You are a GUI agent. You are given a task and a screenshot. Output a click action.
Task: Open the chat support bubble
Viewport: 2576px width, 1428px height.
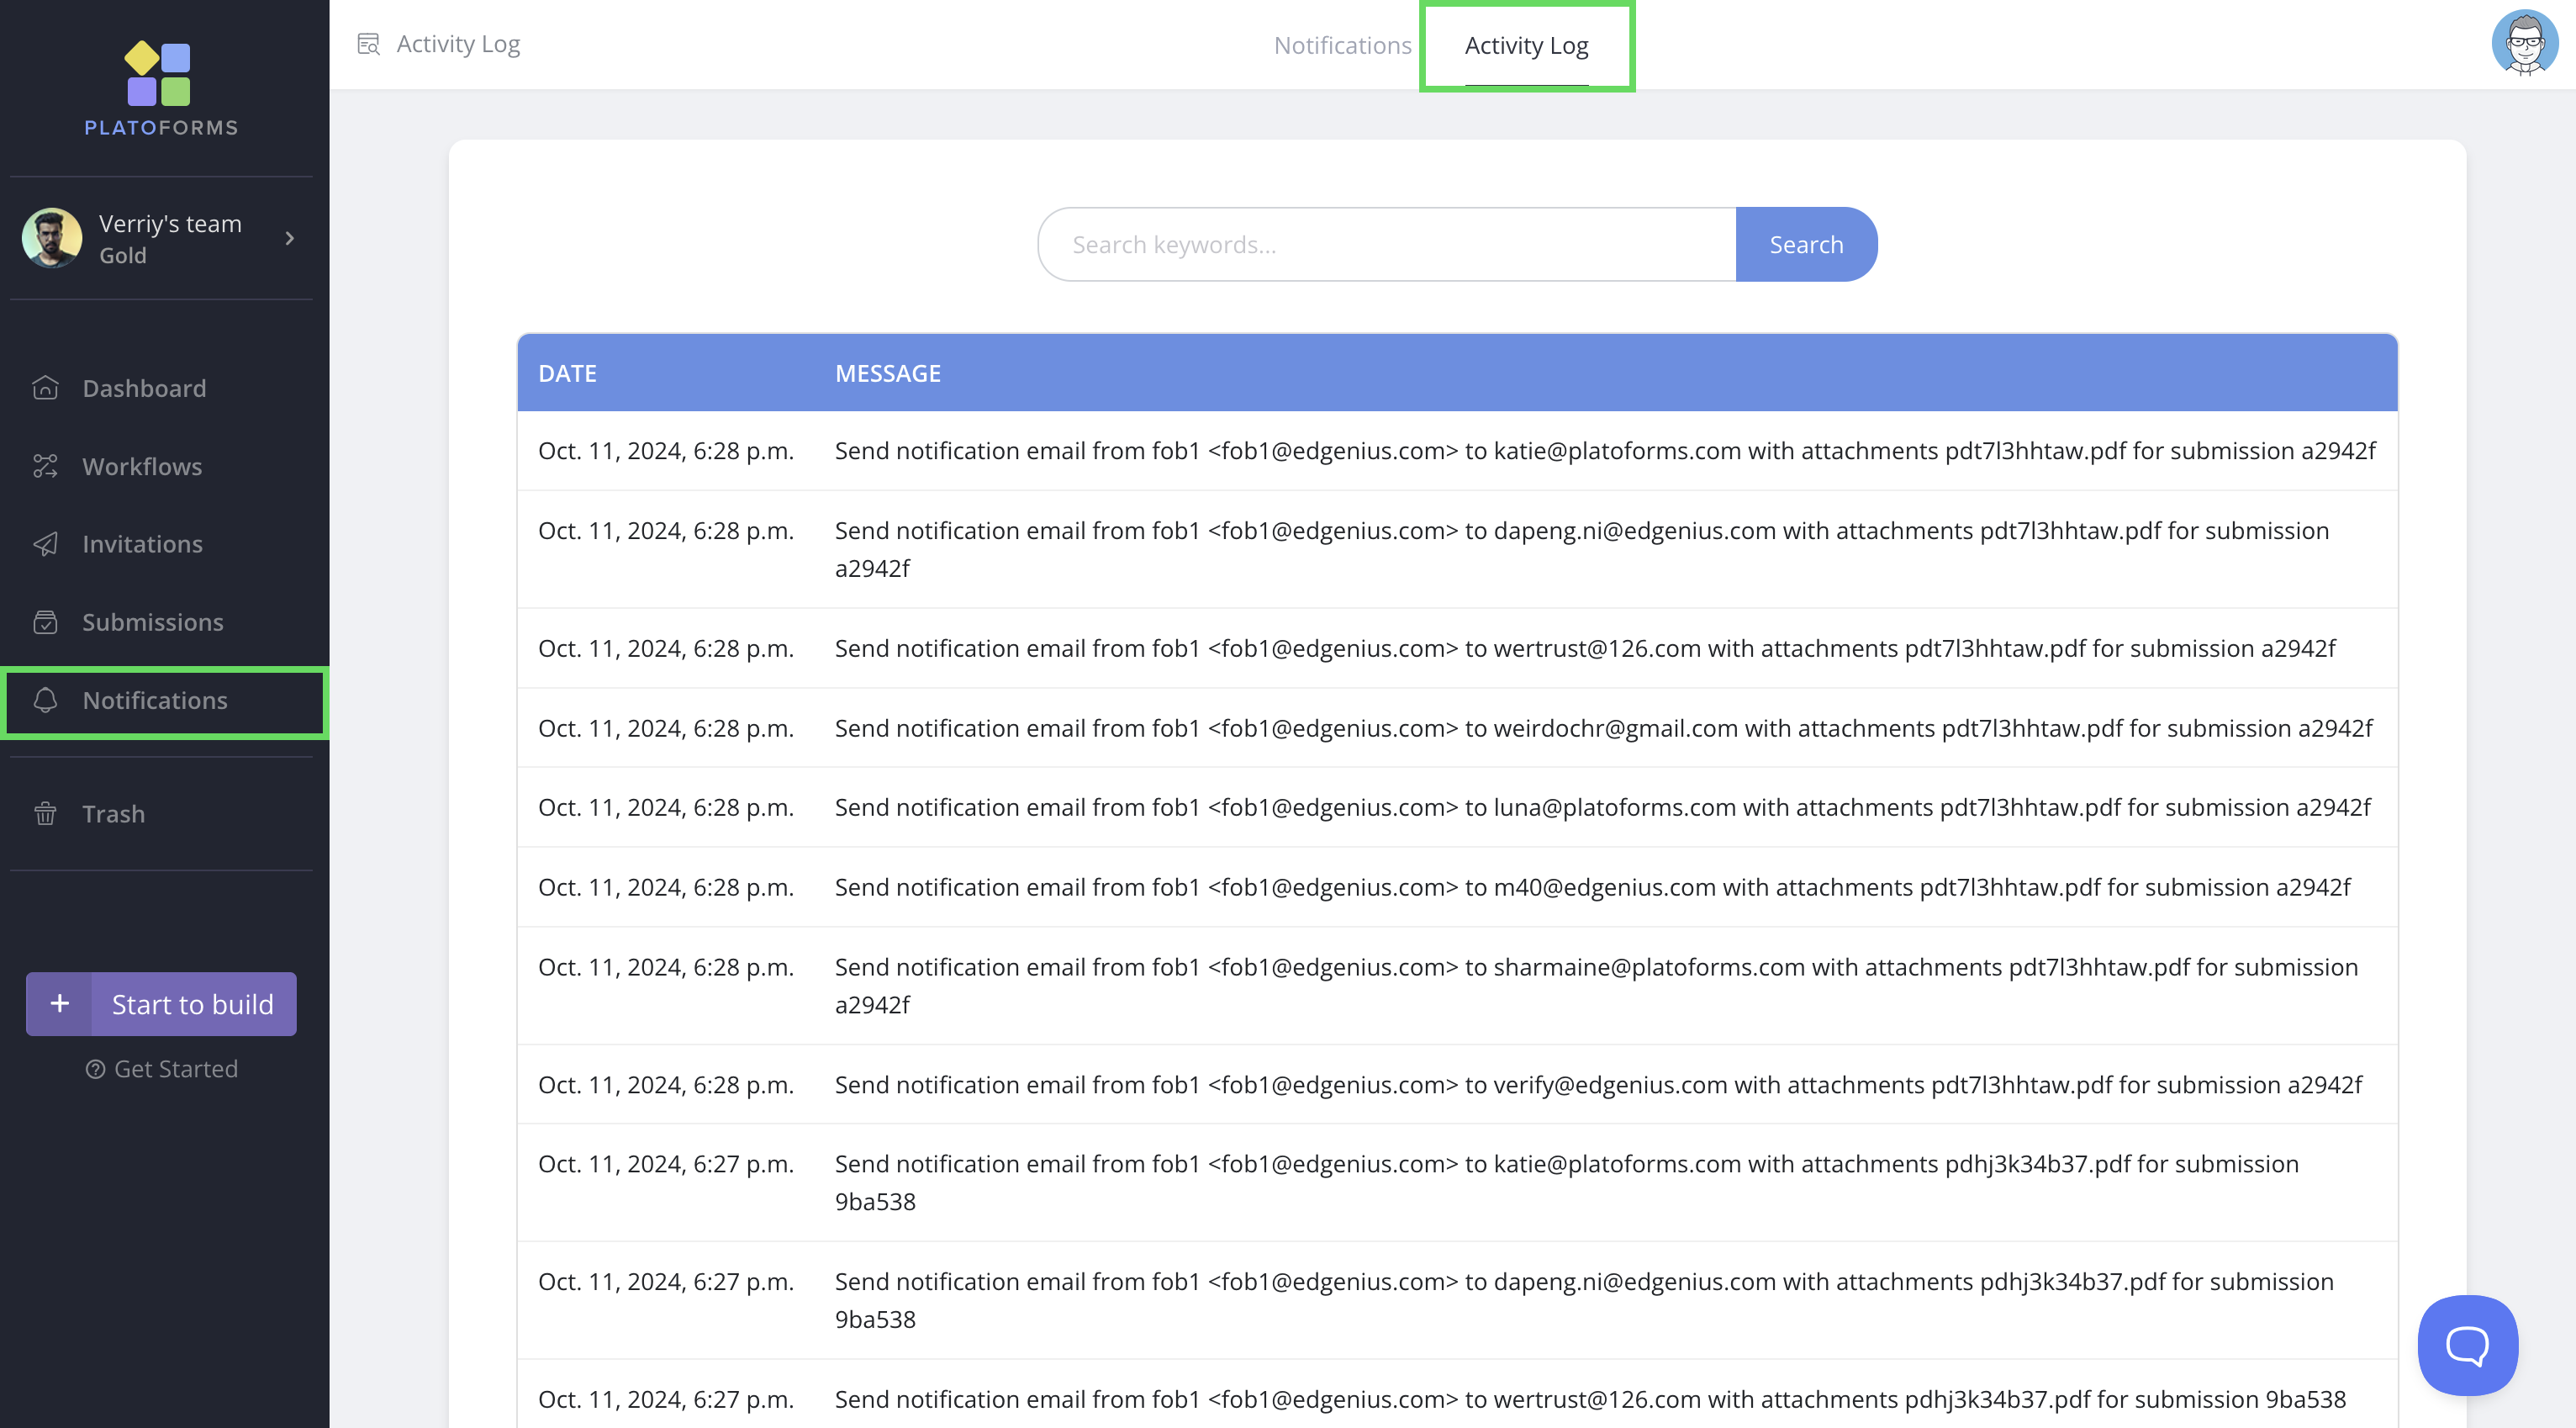coord(2467,1345)
